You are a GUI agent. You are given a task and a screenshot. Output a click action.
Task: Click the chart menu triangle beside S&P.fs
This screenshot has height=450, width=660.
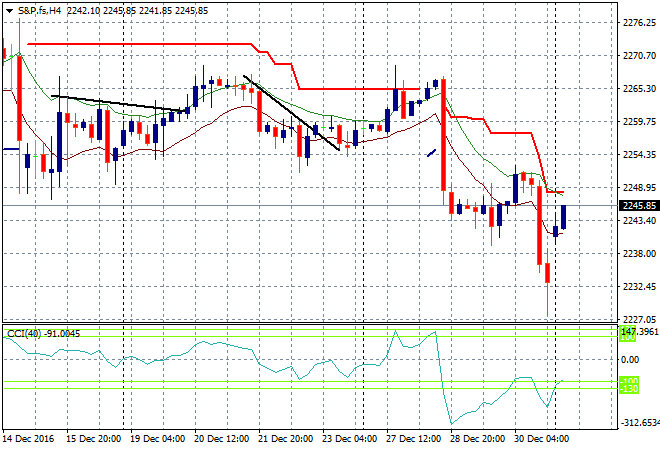point(9,11)
